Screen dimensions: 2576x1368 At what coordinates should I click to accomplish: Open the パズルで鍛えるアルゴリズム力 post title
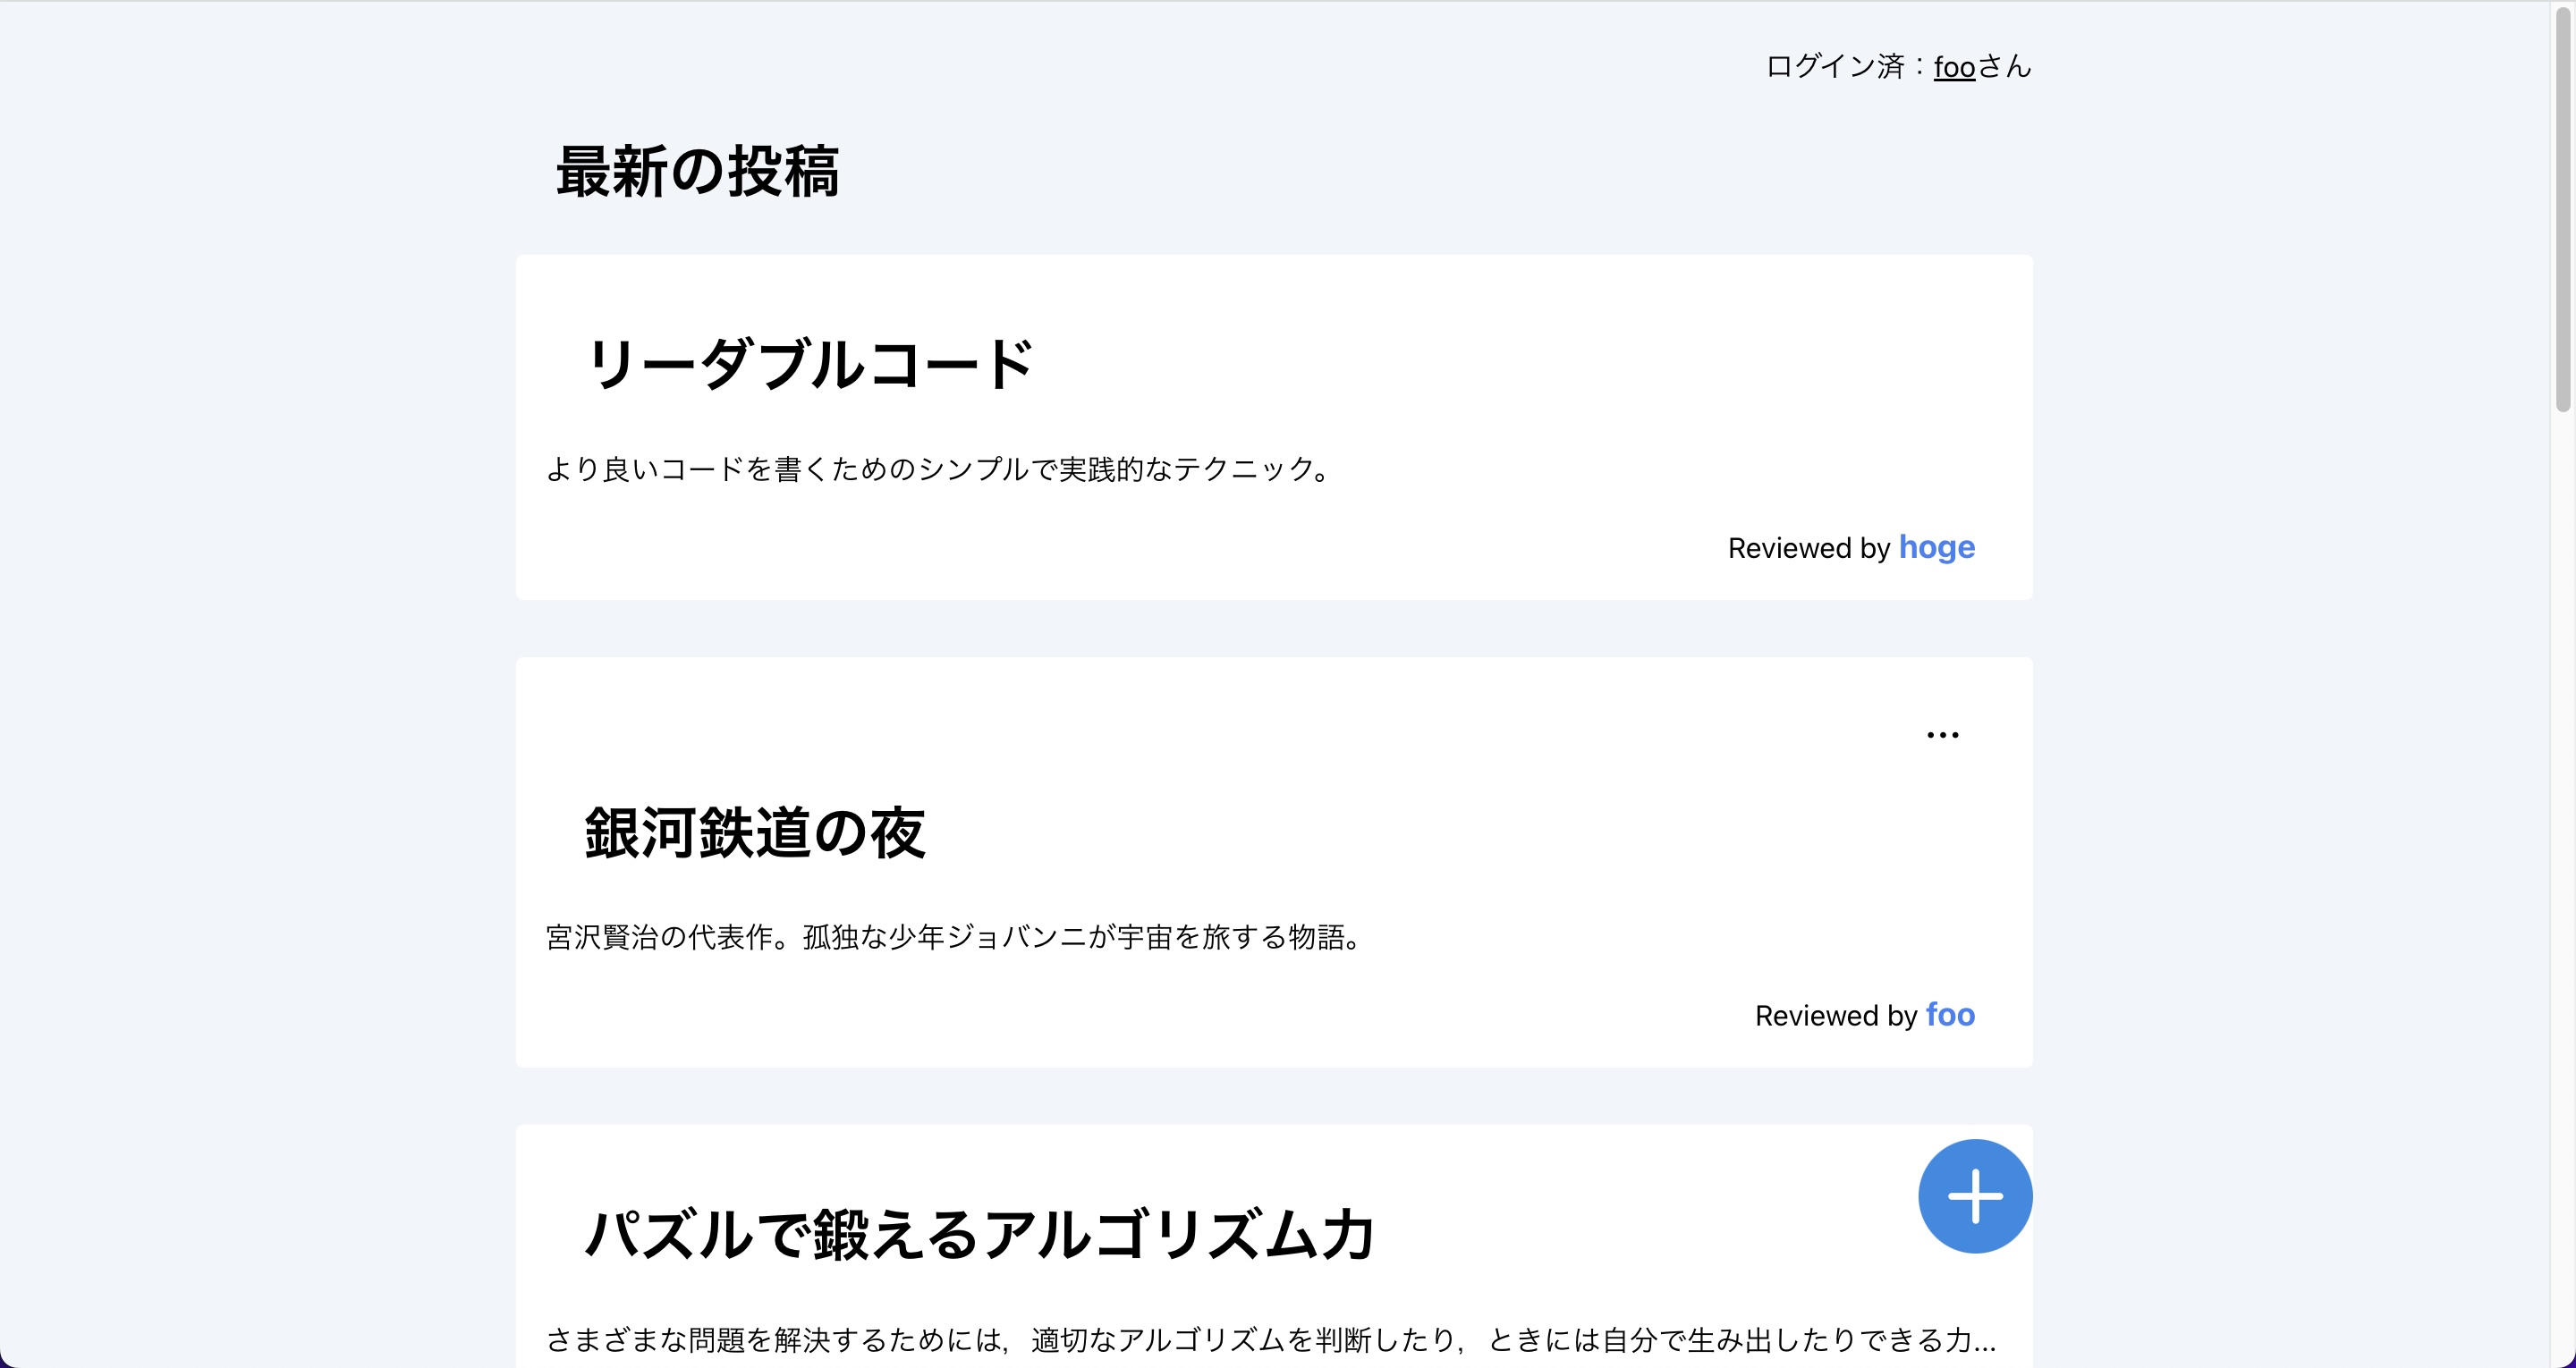980,1234
